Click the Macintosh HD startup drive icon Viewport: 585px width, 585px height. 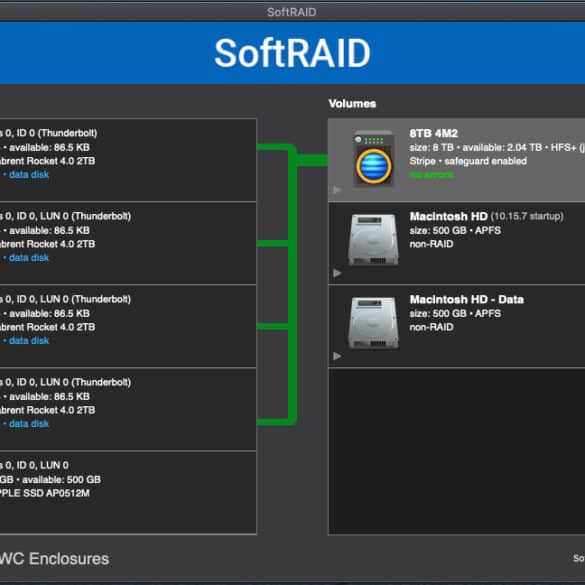coord(373,240)
